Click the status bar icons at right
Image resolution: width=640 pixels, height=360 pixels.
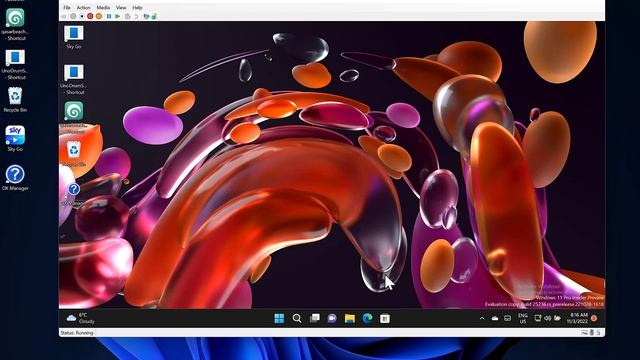click(x=591, y=333)
